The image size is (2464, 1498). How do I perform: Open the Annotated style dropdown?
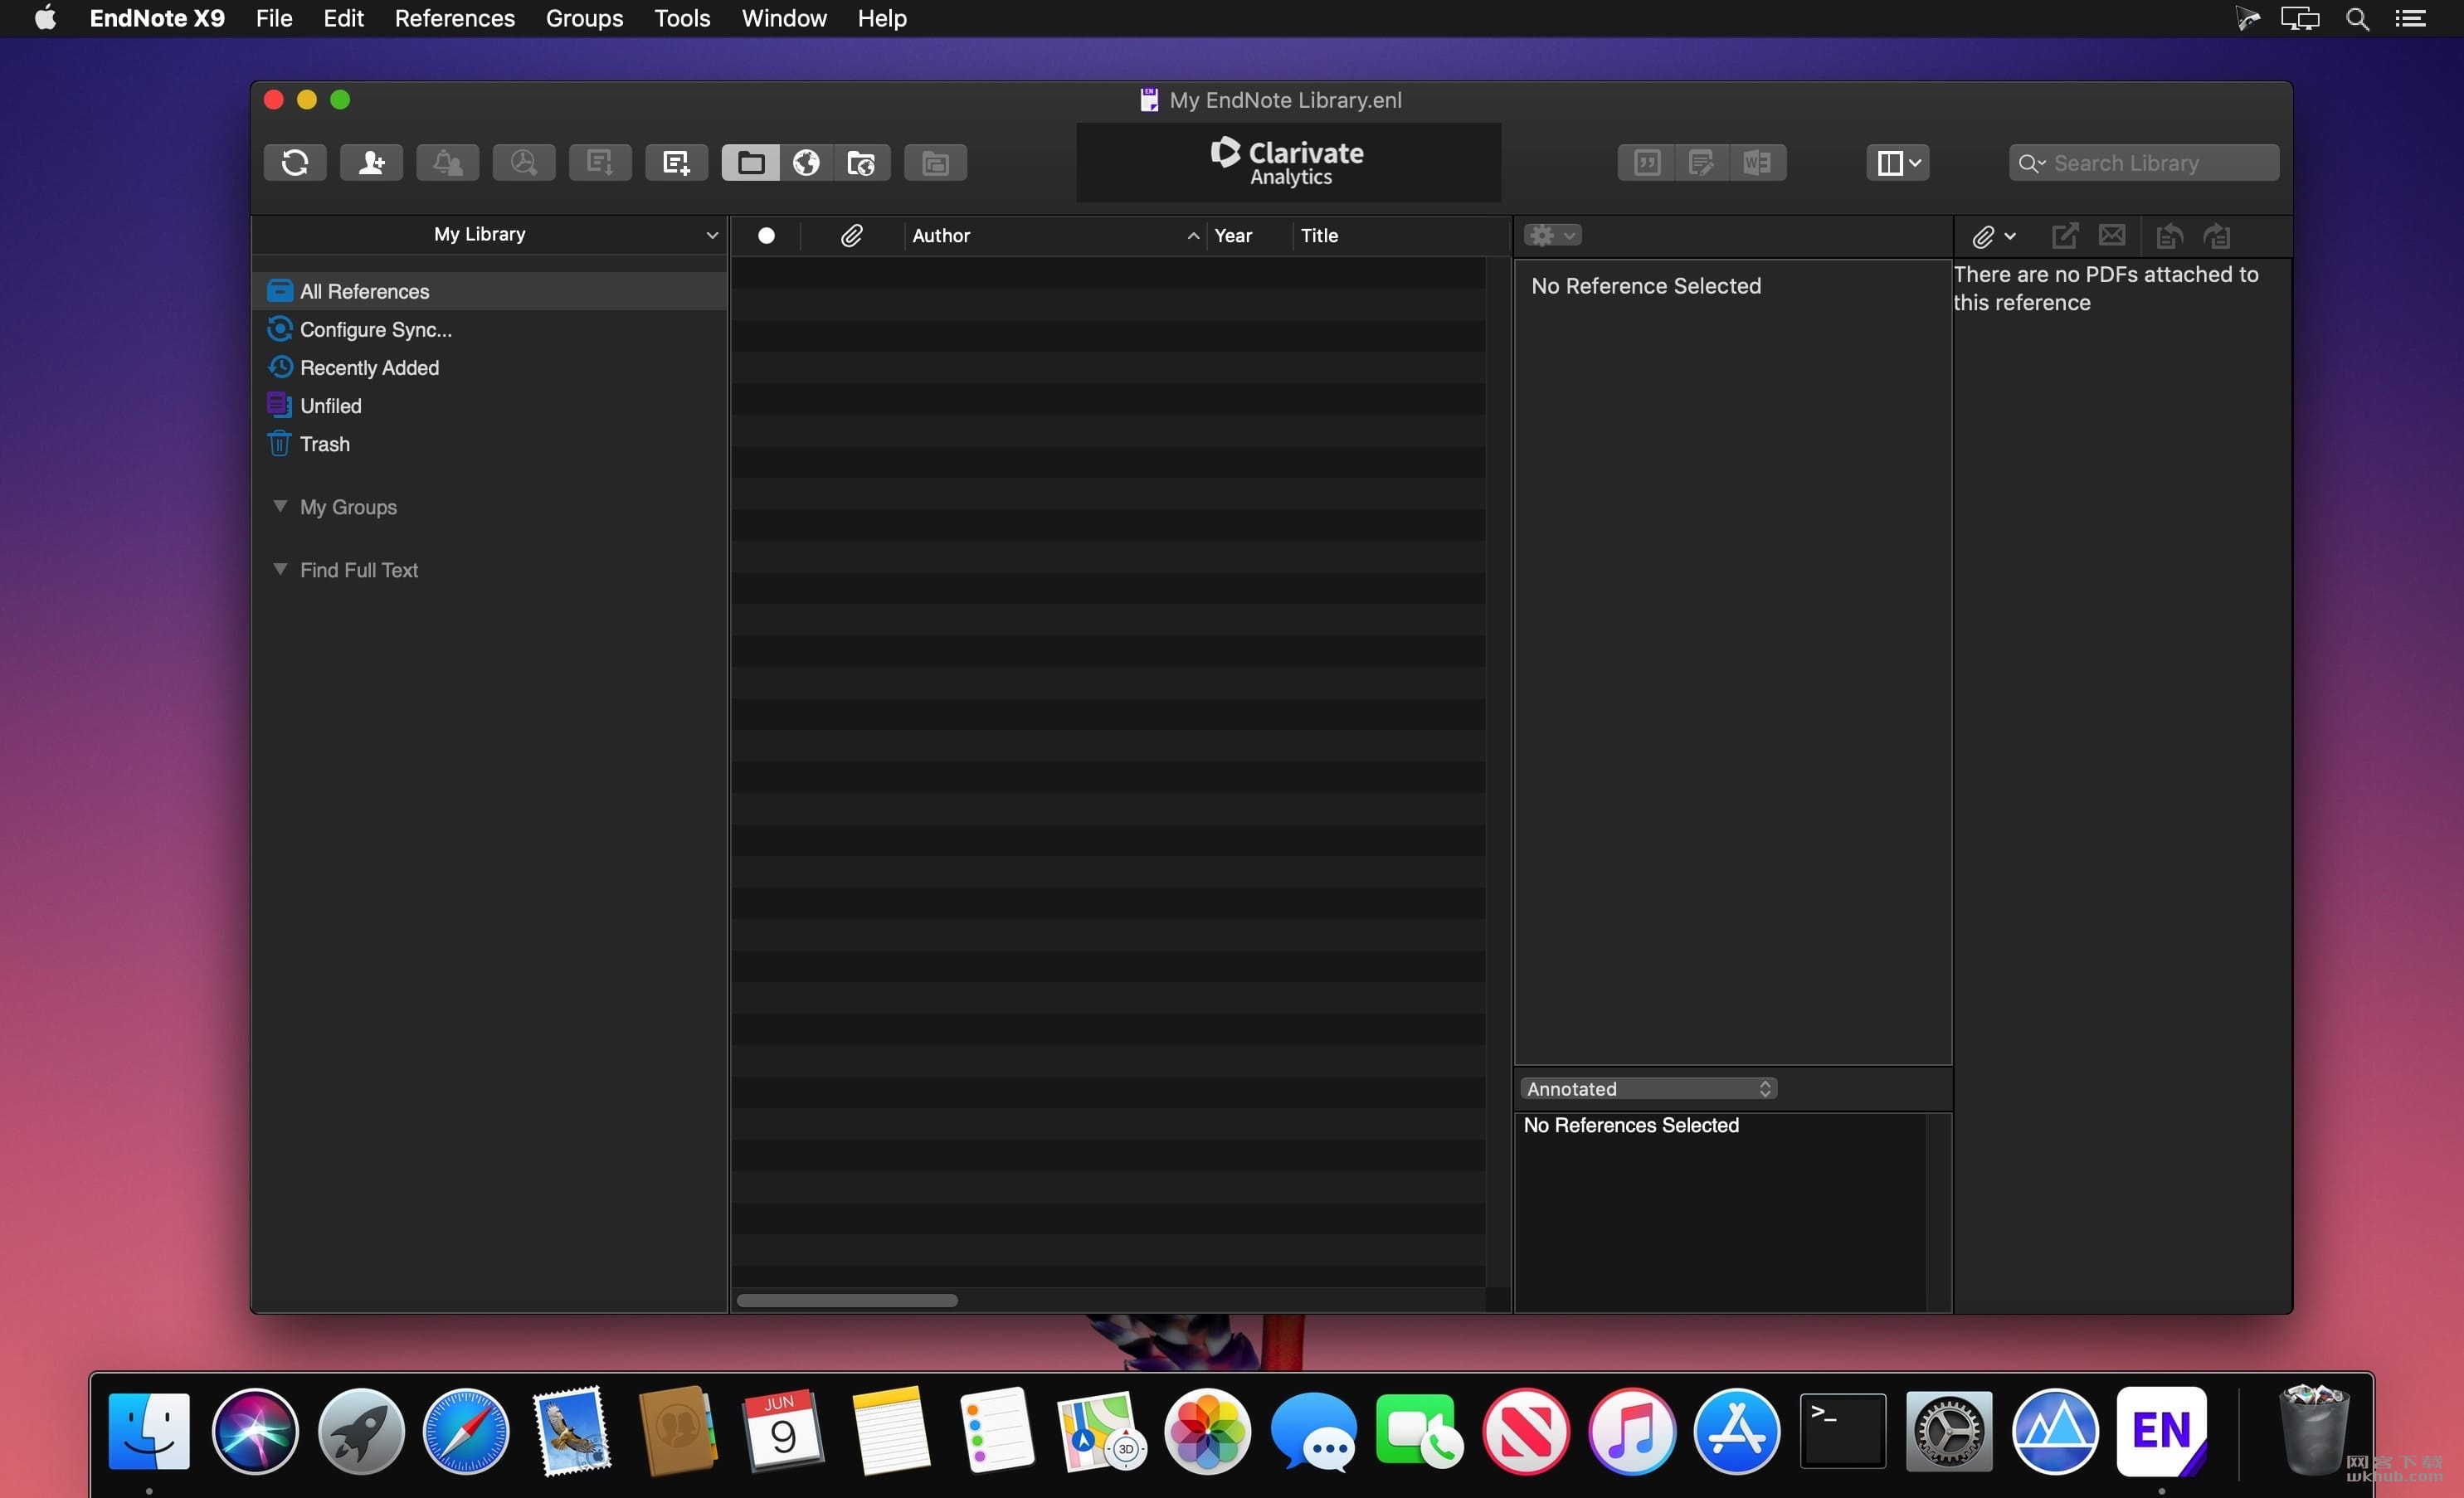(1648, 1088)
